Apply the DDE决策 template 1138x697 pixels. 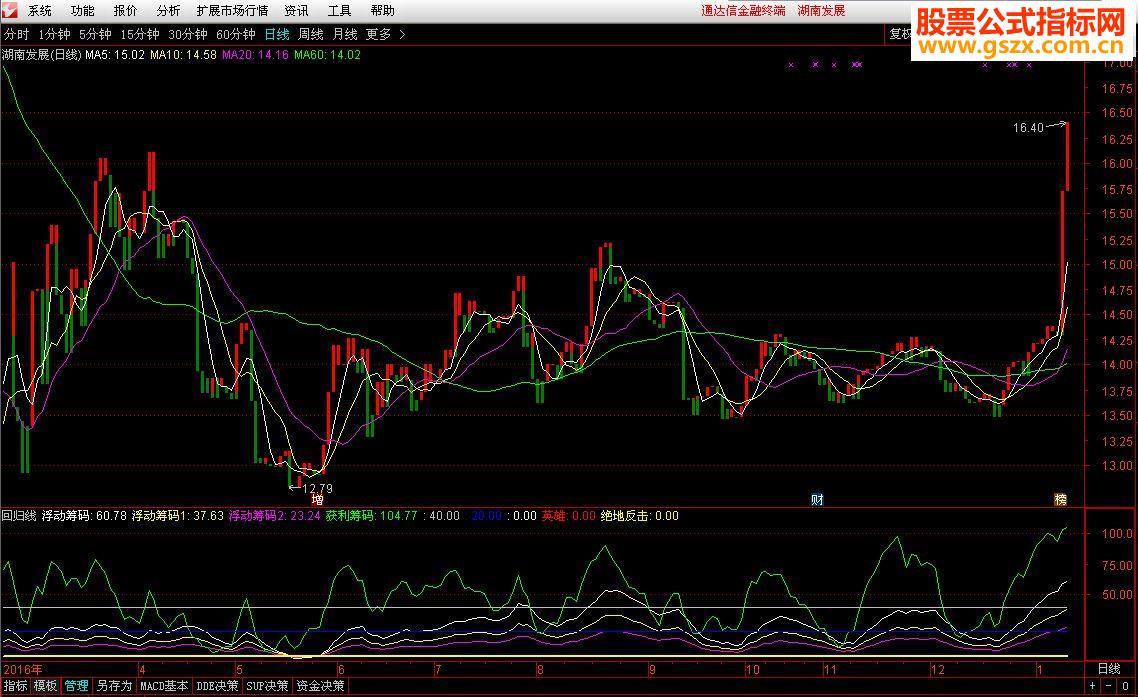[x=217, y=685]
